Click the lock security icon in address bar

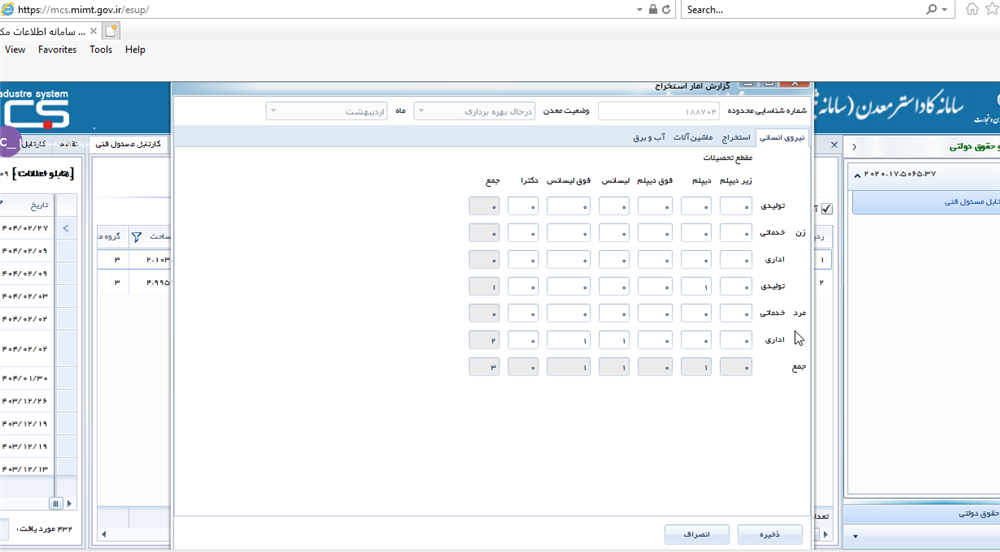click(x=653, y=9)
